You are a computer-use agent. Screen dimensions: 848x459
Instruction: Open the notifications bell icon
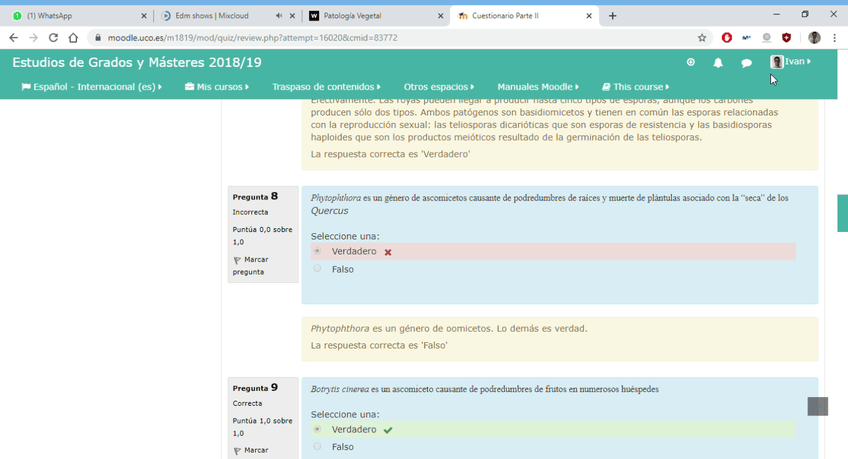(x=718, y=62)
